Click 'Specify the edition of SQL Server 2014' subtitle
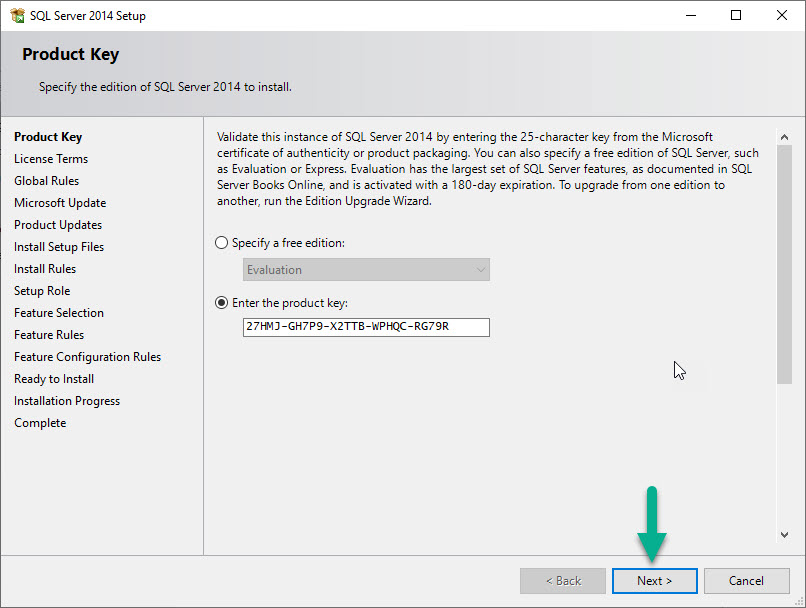 (165, 87)
